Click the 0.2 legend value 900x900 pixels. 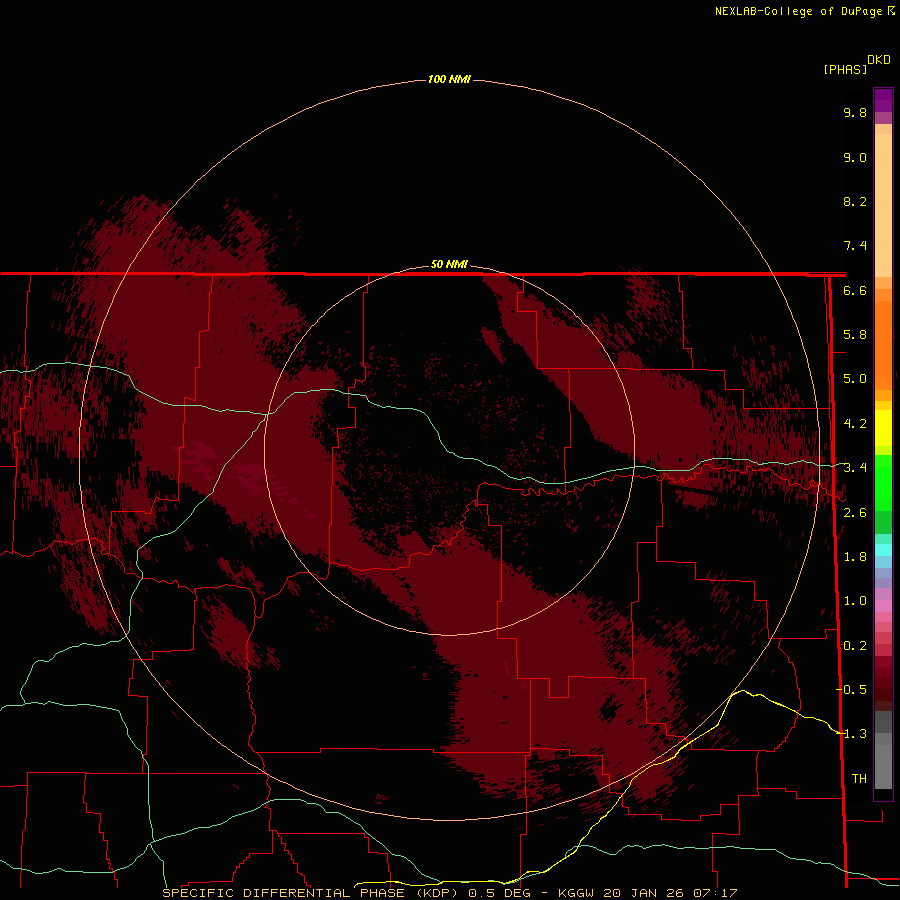coord(855,646)
